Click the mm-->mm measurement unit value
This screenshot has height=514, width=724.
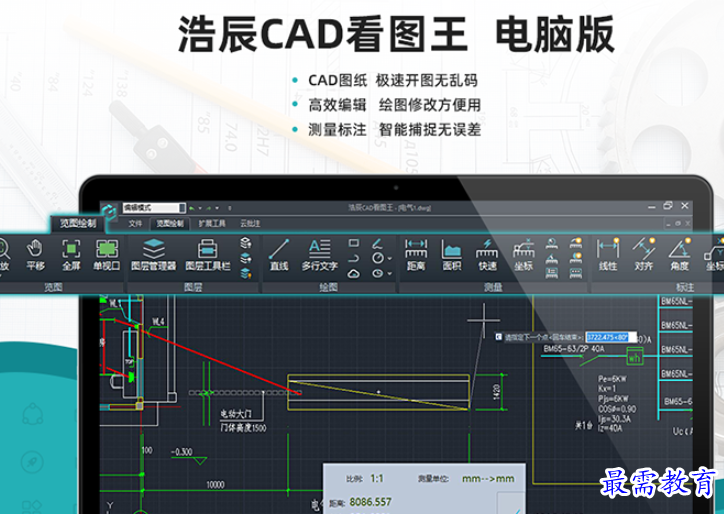(x=488, y=479)
